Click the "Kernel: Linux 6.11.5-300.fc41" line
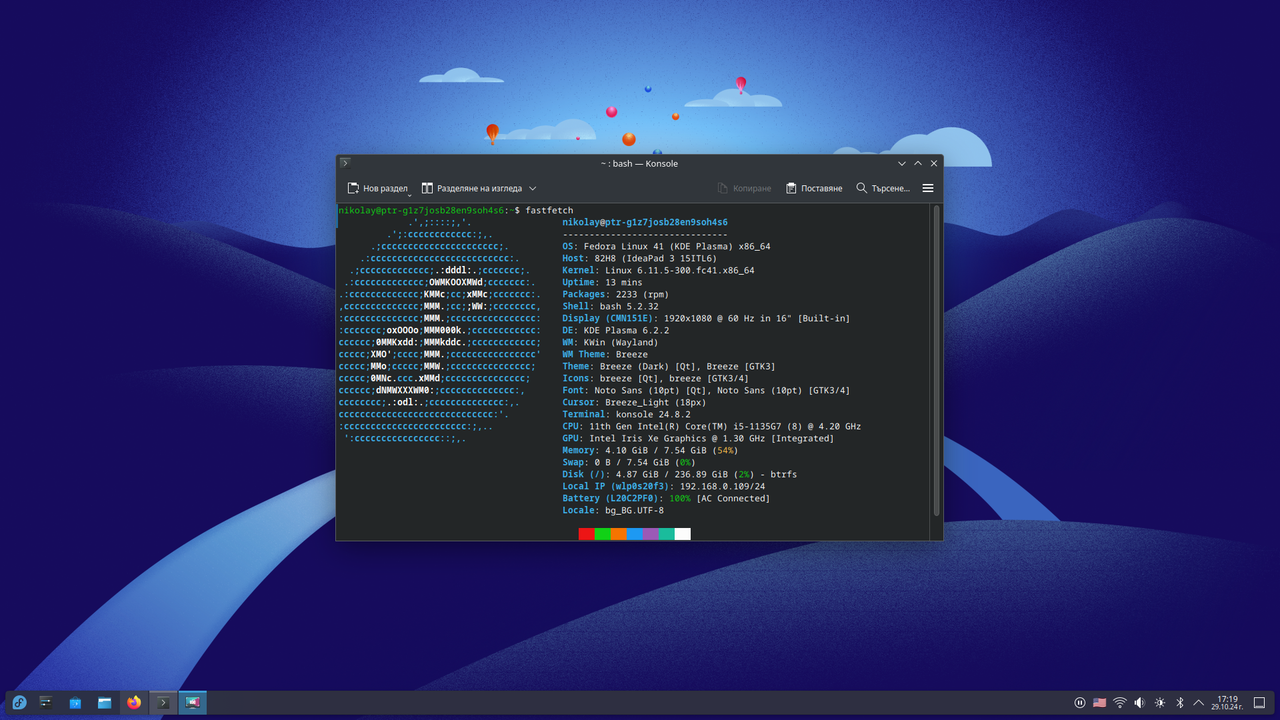The width and height of the screenshot is (1280, 720). tap(658, 270)
